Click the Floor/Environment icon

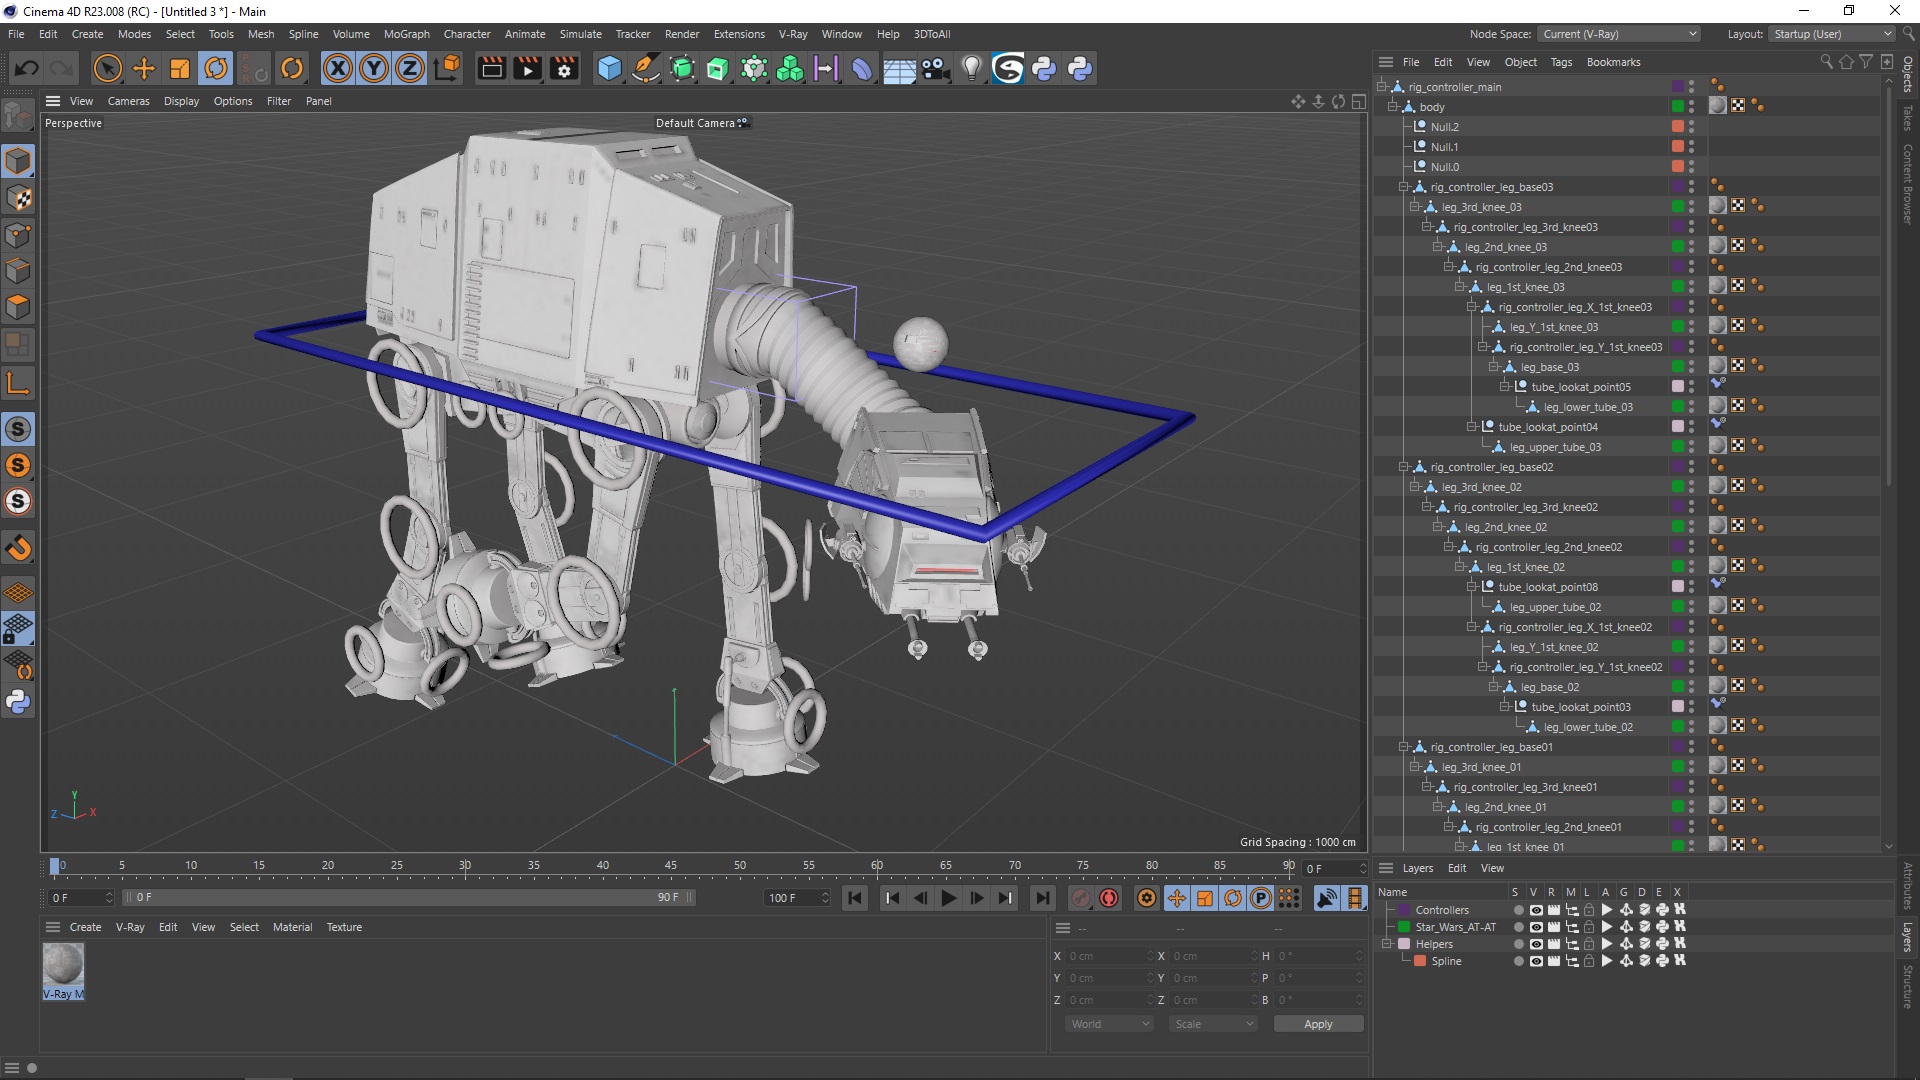pyautogui.click(x=899, y=68)
